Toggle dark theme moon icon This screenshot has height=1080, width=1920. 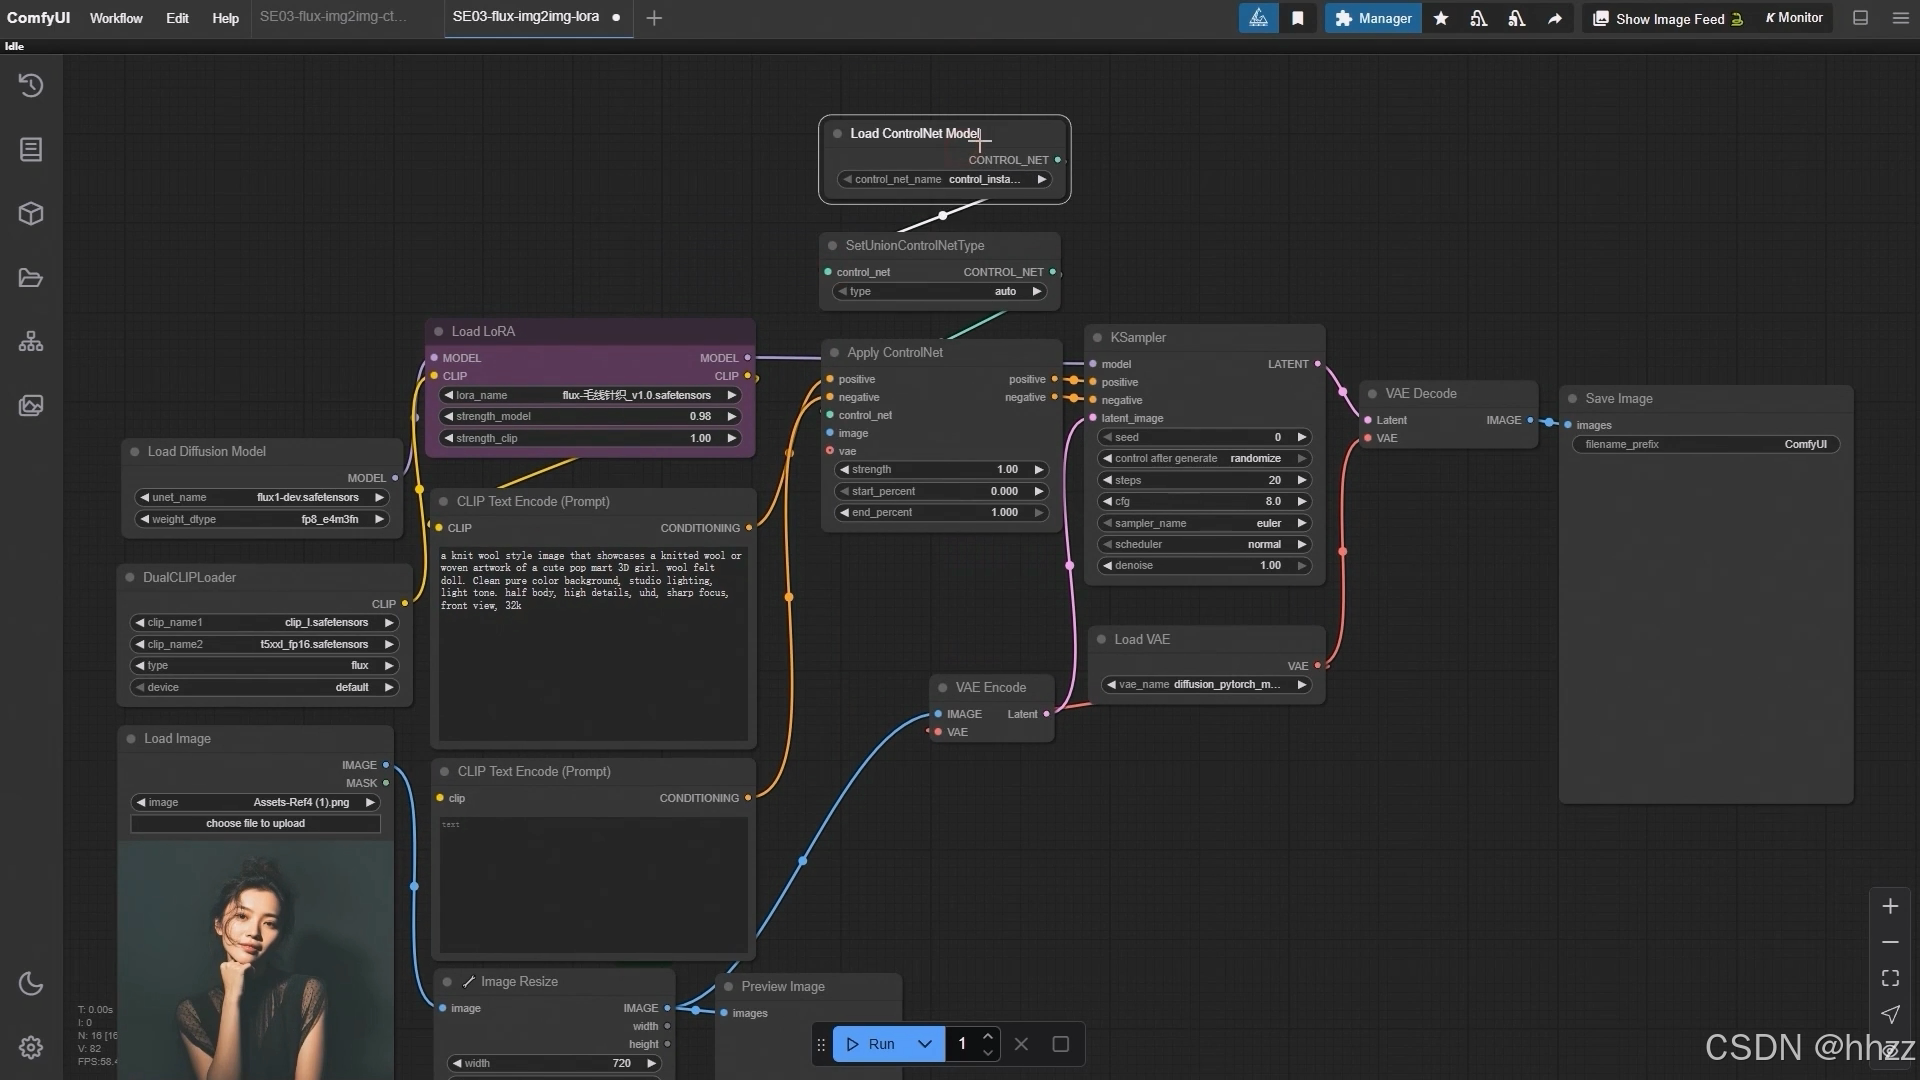pos(31,984)
